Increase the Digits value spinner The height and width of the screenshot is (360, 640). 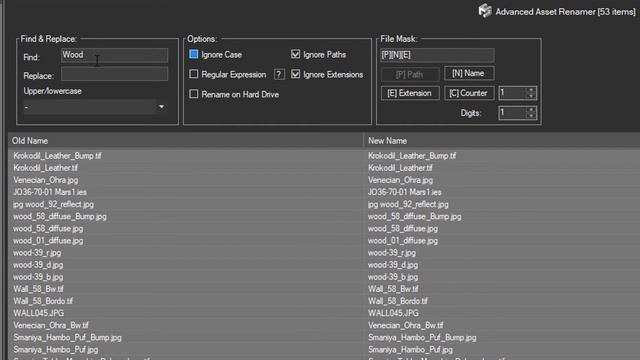tap(531, 110)
